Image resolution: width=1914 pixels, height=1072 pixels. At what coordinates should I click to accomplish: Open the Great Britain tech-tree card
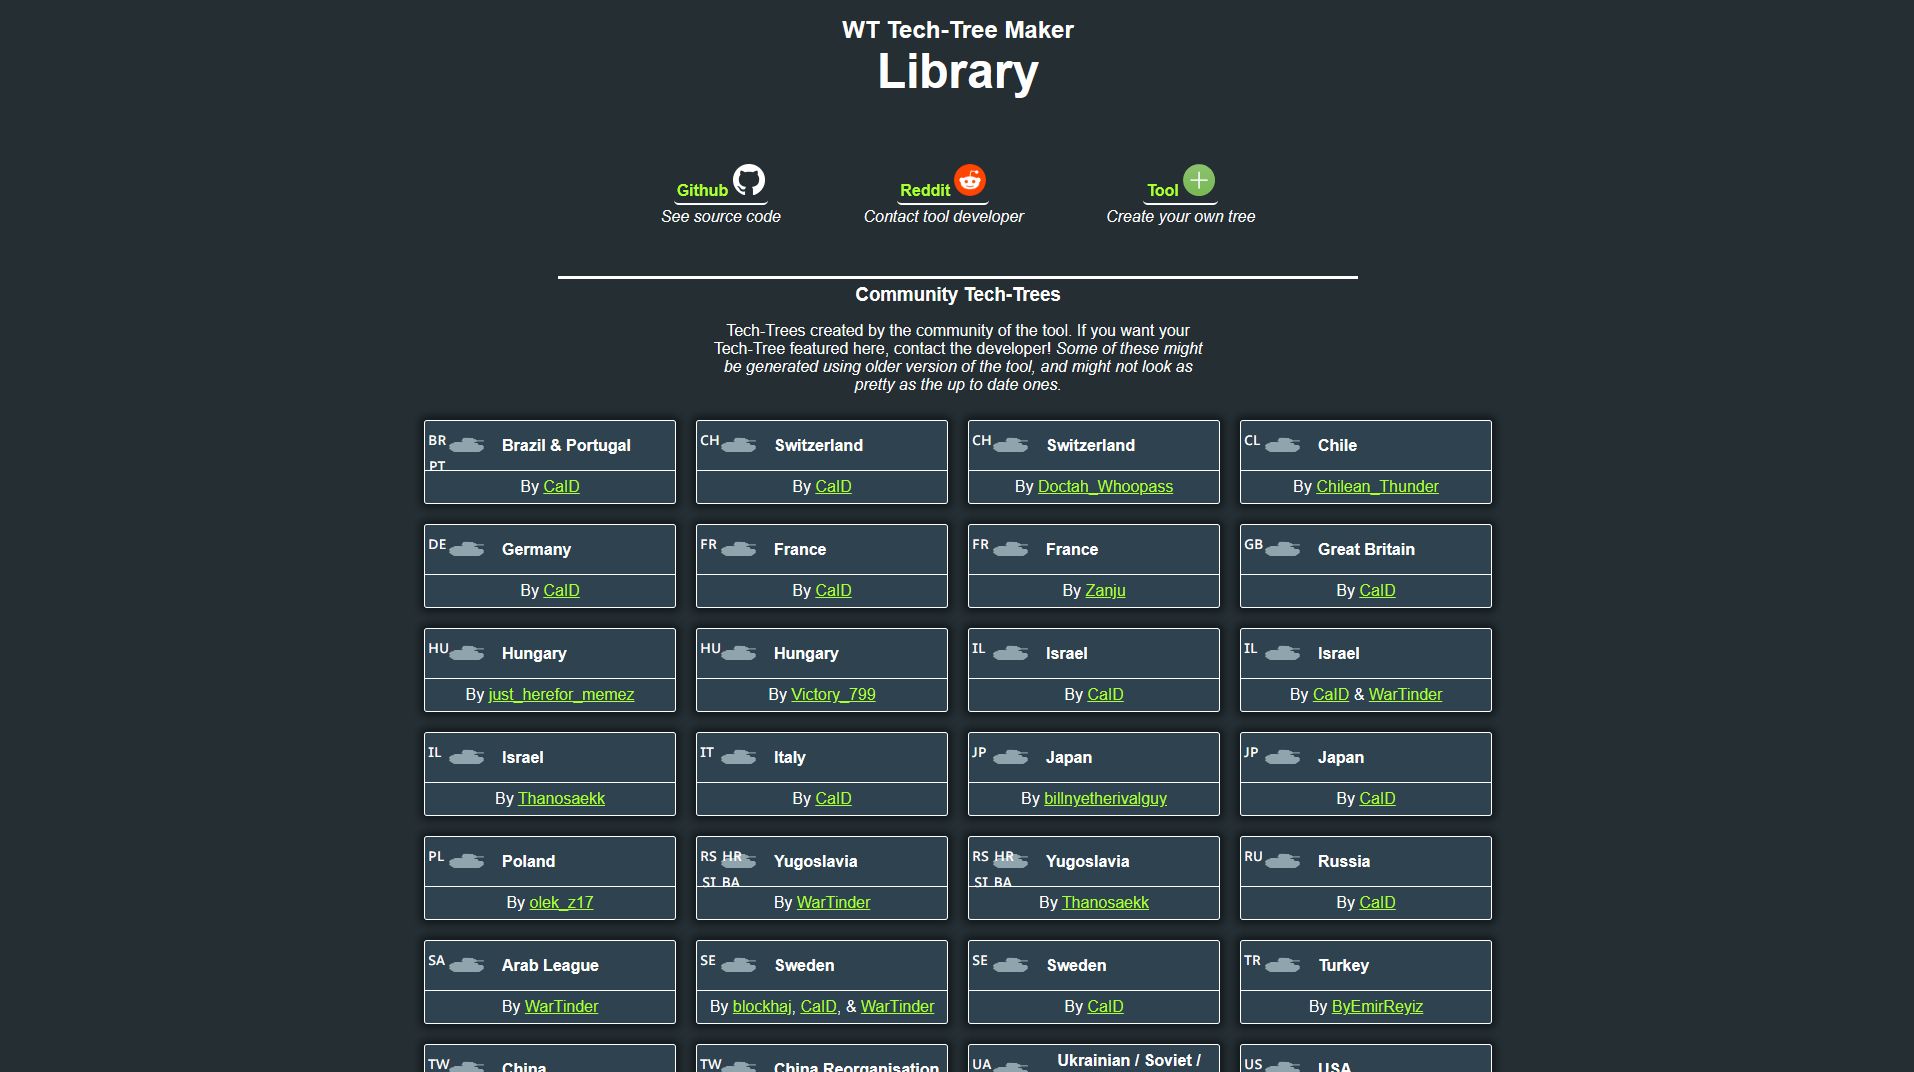click(1366, 550)
